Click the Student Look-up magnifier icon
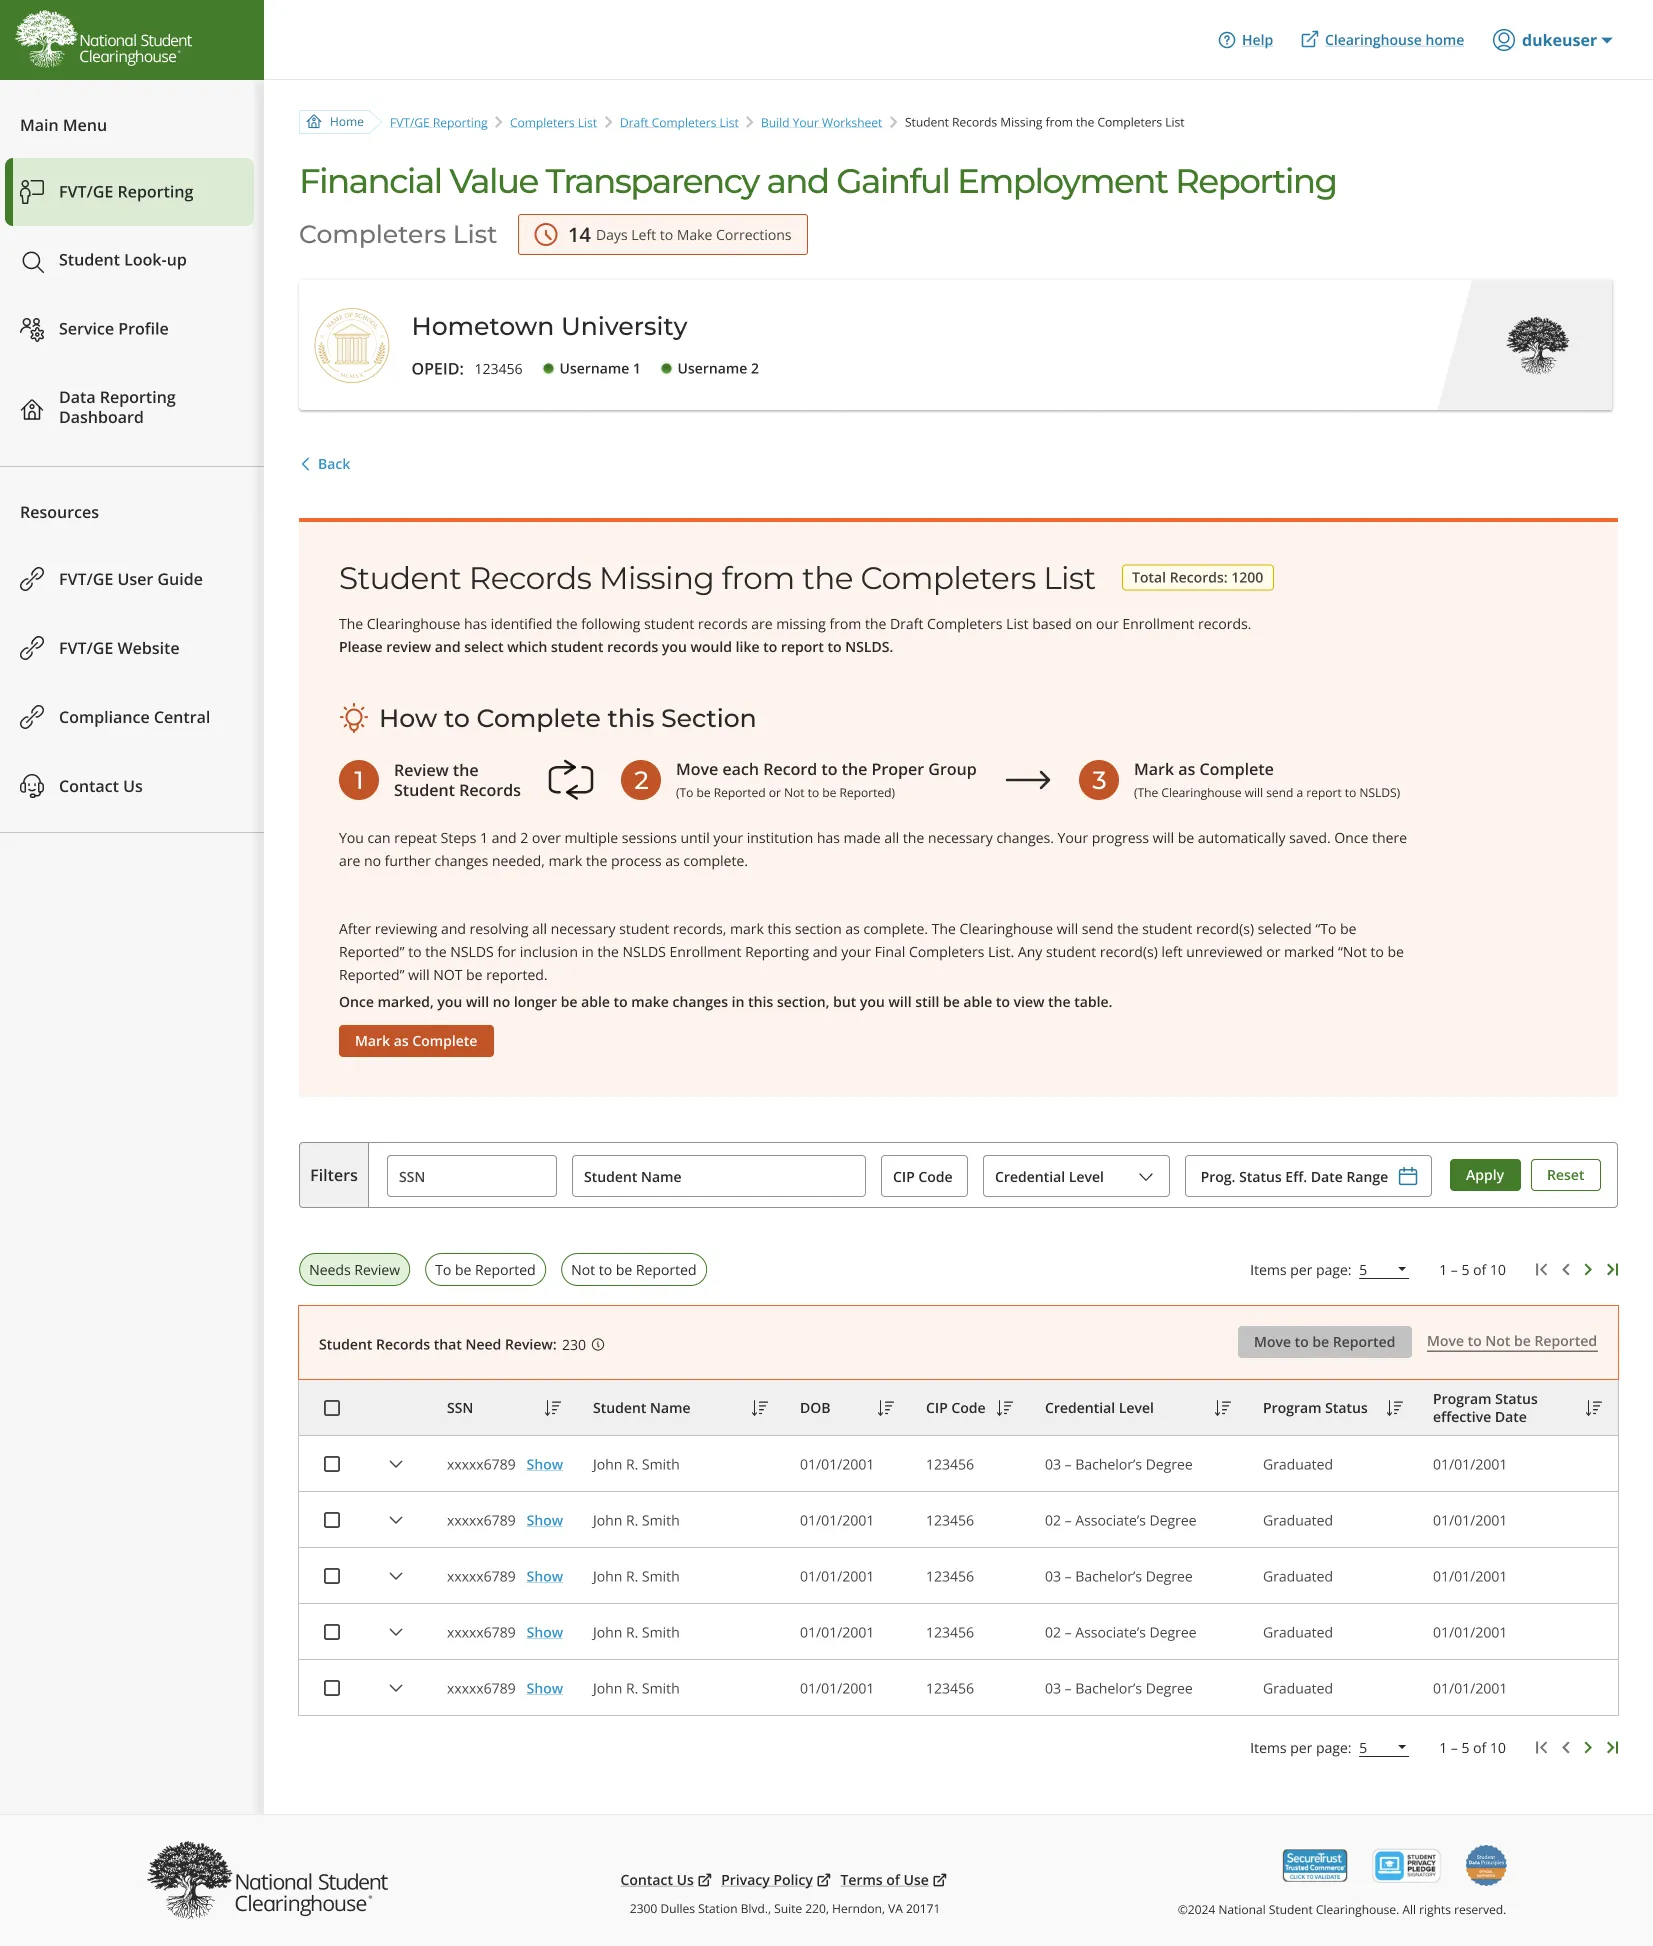Image resolution: width=1653 pixels, height=1946 pixels. tap(32, 261)
